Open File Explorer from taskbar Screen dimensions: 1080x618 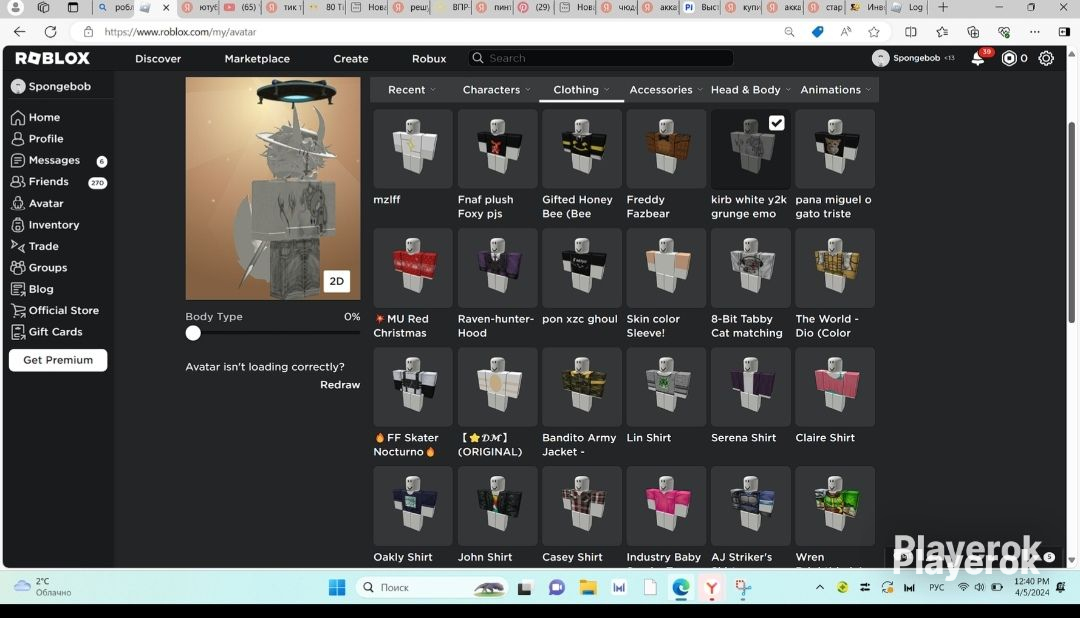click(x=588, y=587)
